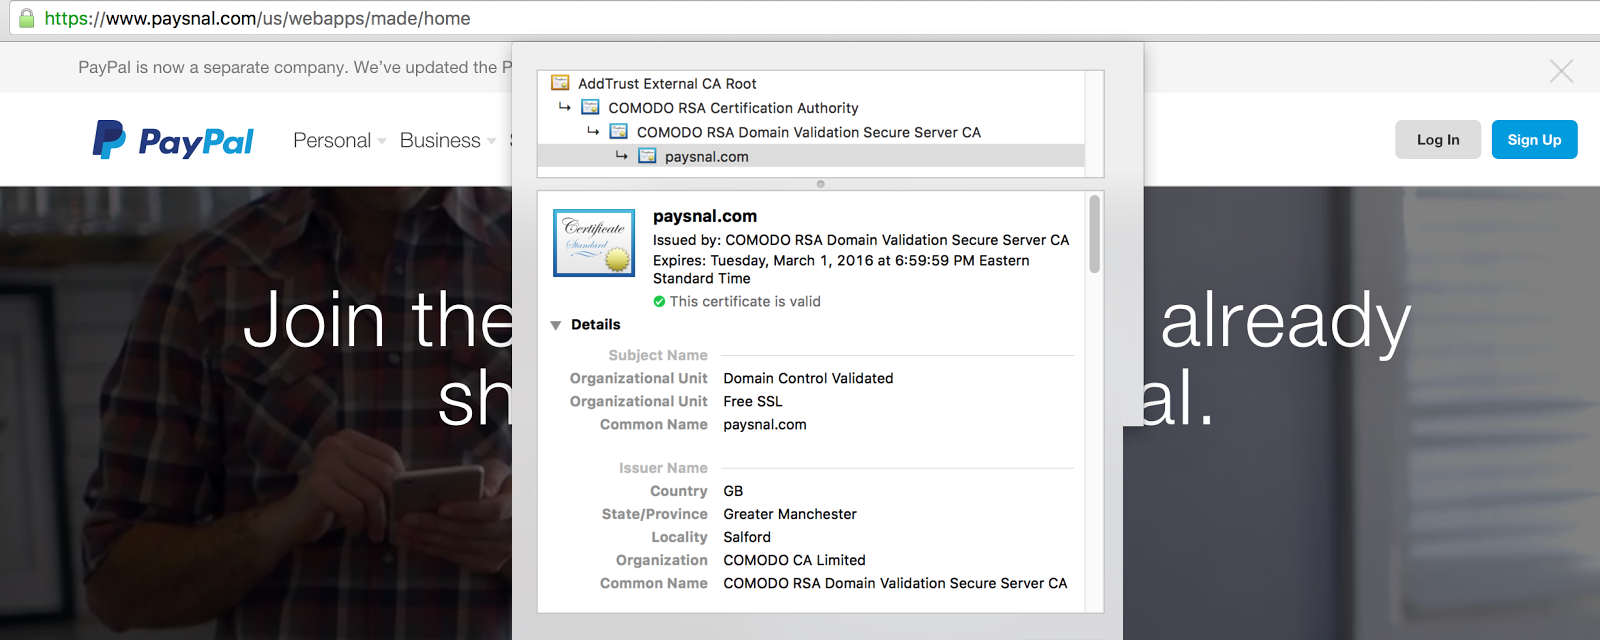The width and height of the screenshot is (1600, 640).
Task: Select COMODO RSA Certification Authority row
Action: [811, 107]
